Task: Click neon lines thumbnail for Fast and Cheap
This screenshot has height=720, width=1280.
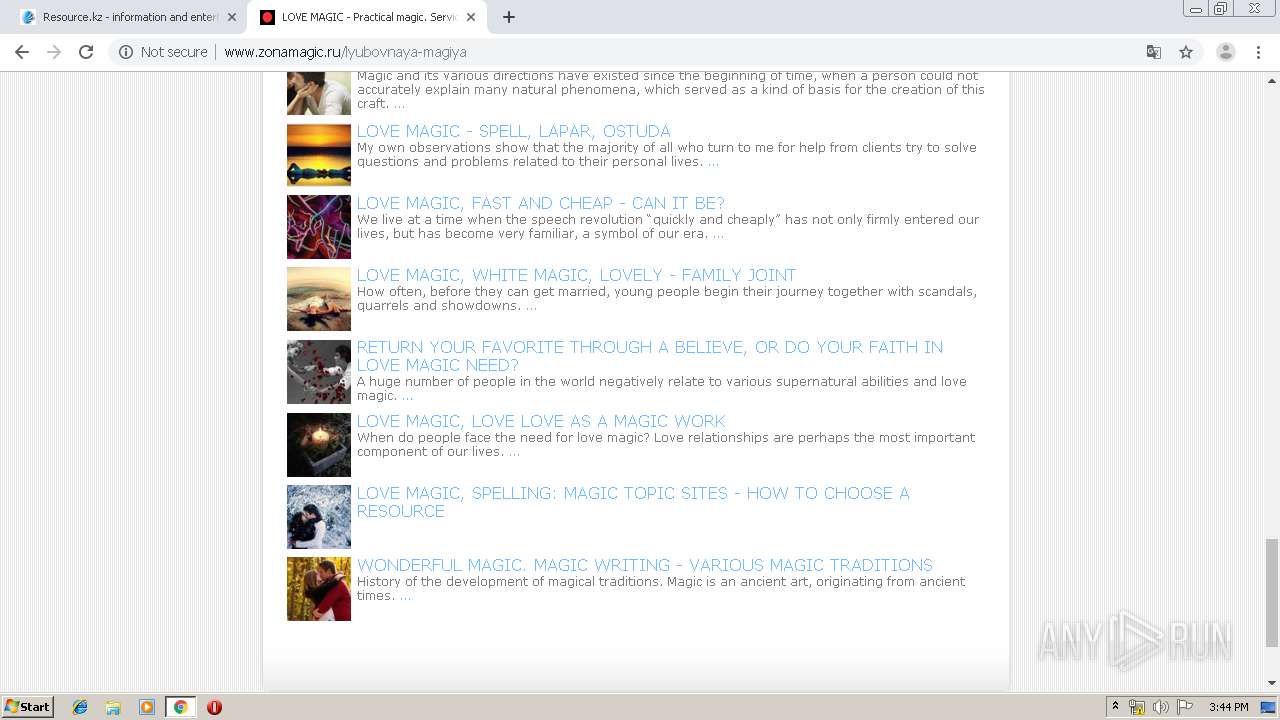Action: (319, 227)
